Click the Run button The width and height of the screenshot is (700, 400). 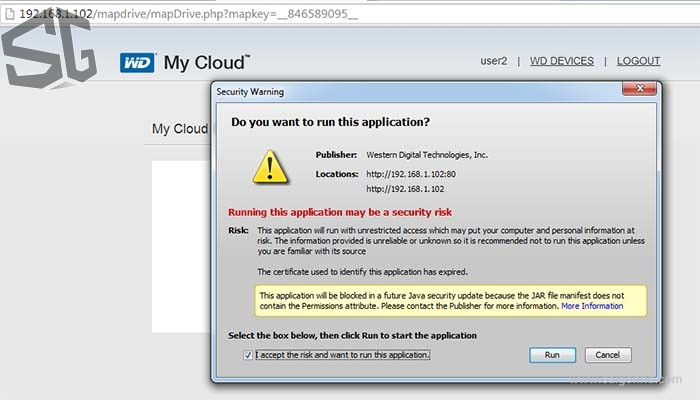[552, 355]
